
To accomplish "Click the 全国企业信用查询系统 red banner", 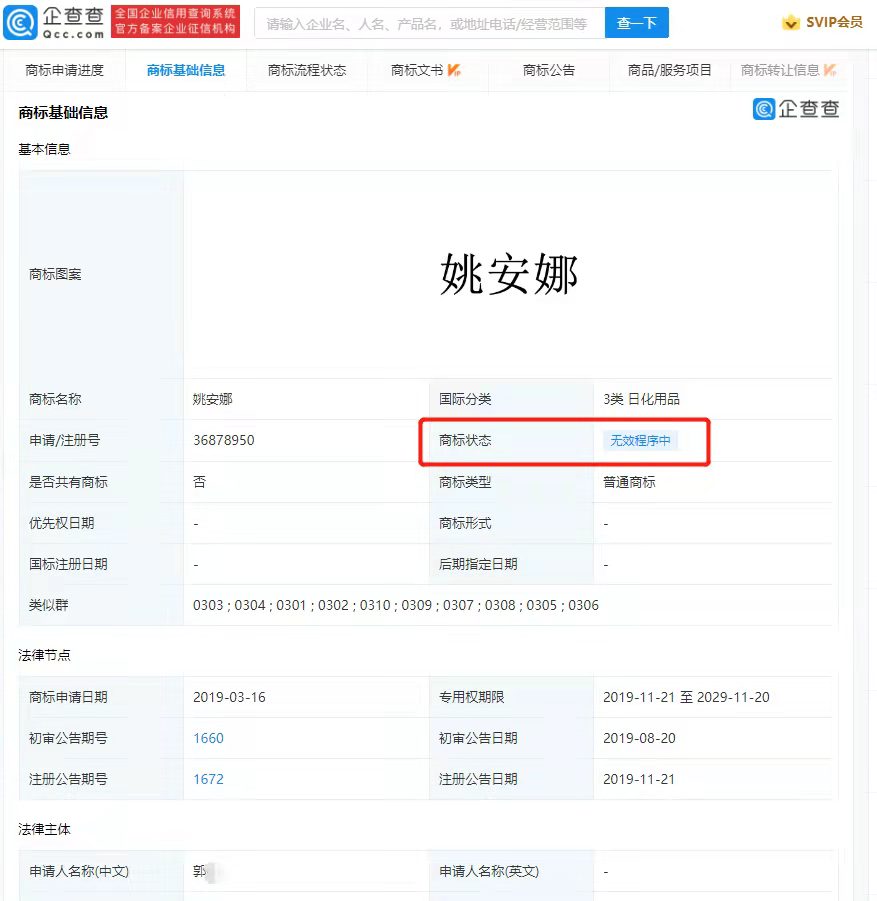I will tap(175, 22).
